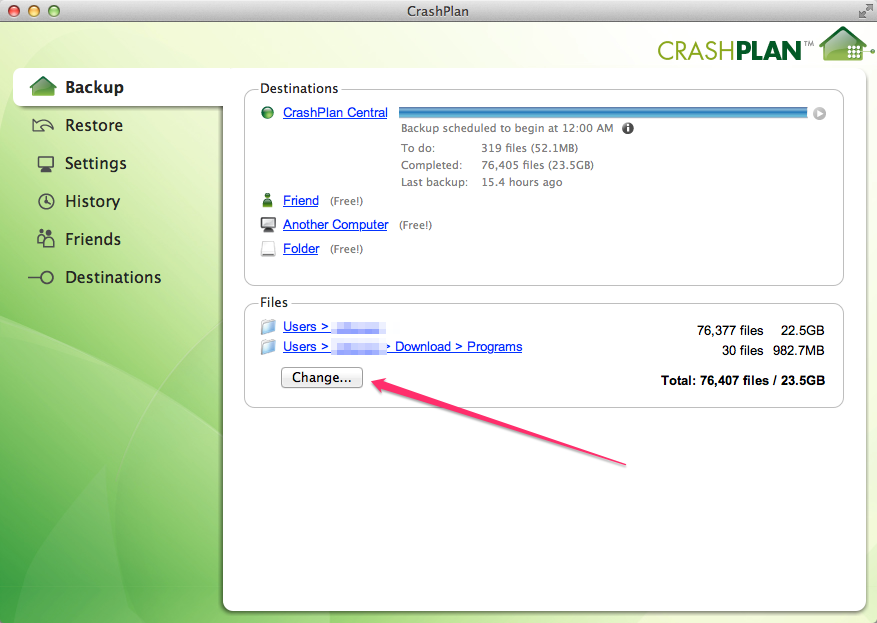Image resolution: width=877 pixels, height=623 pixels.
Task: Click the '30 files' count
Action: coord(743,351)
